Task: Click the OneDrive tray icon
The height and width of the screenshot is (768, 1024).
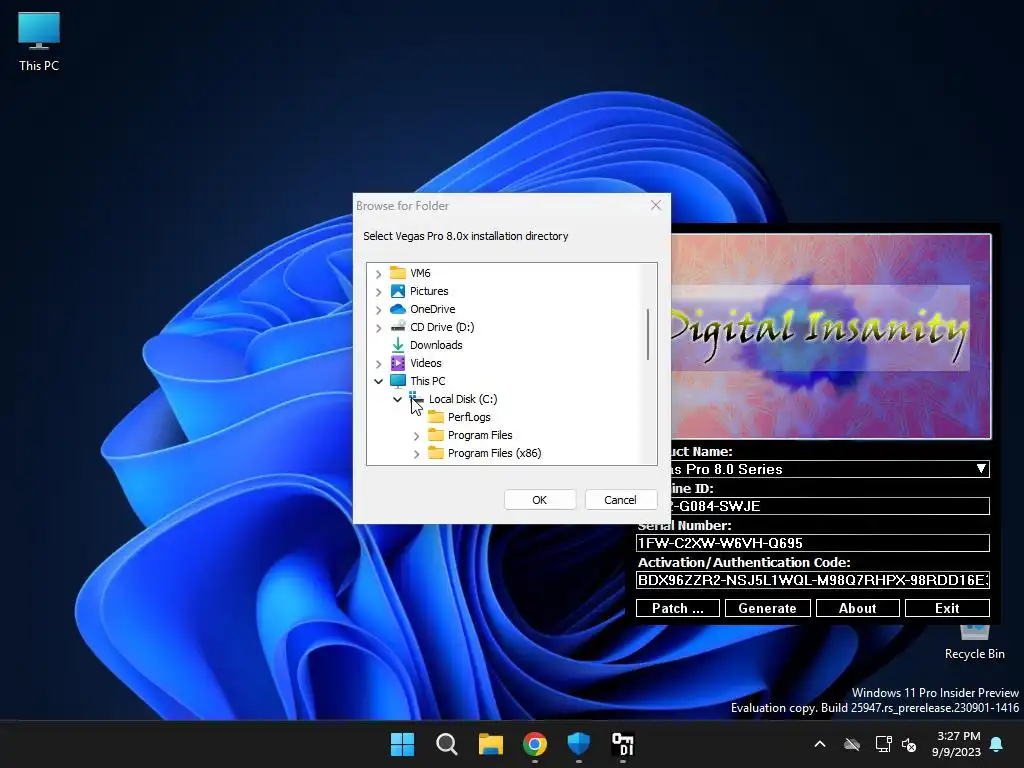Action: 852,744
